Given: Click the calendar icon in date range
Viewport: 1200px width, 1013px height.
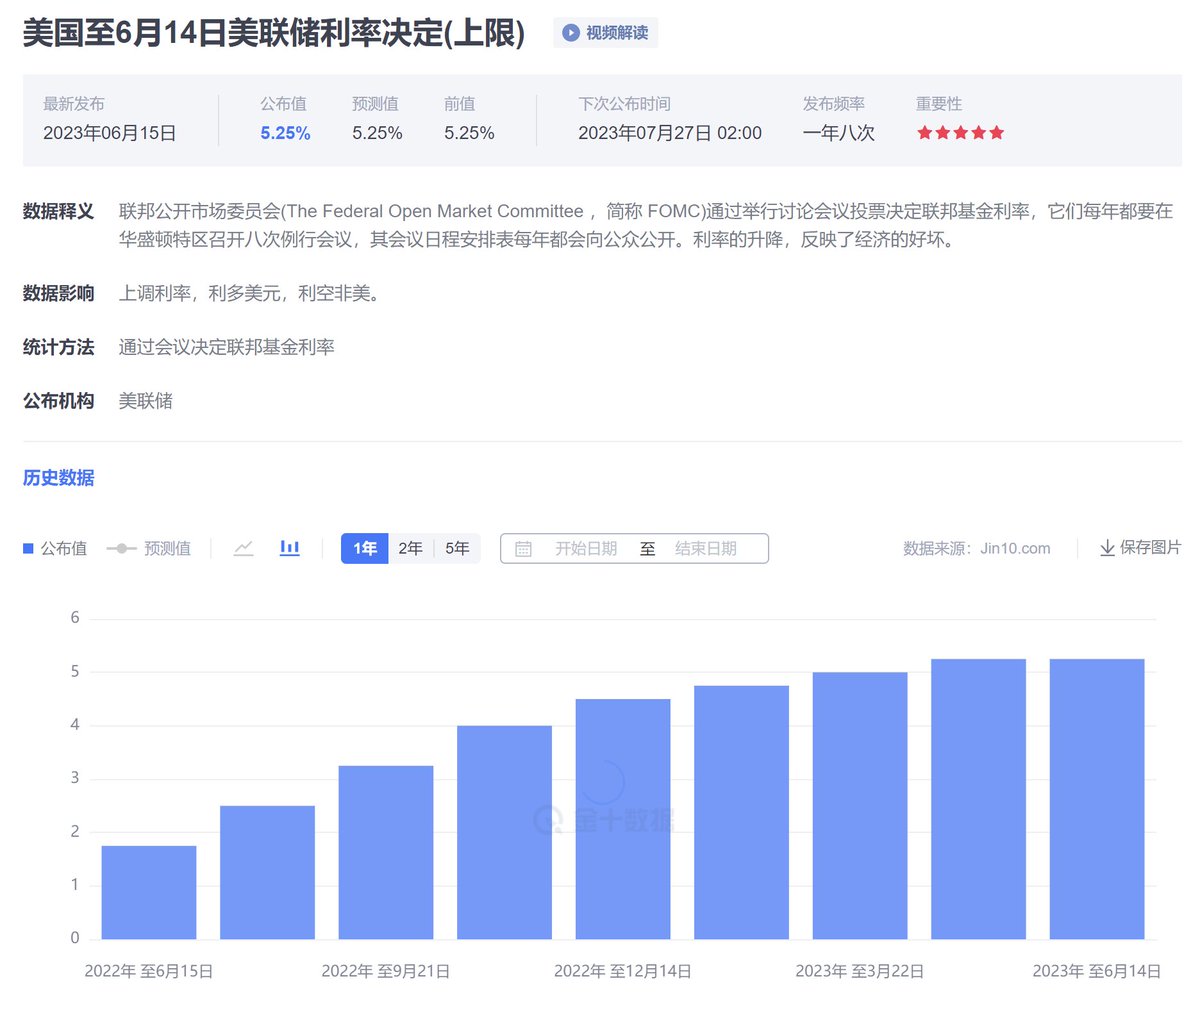Looking at the screenshot, I should (523, 549).
